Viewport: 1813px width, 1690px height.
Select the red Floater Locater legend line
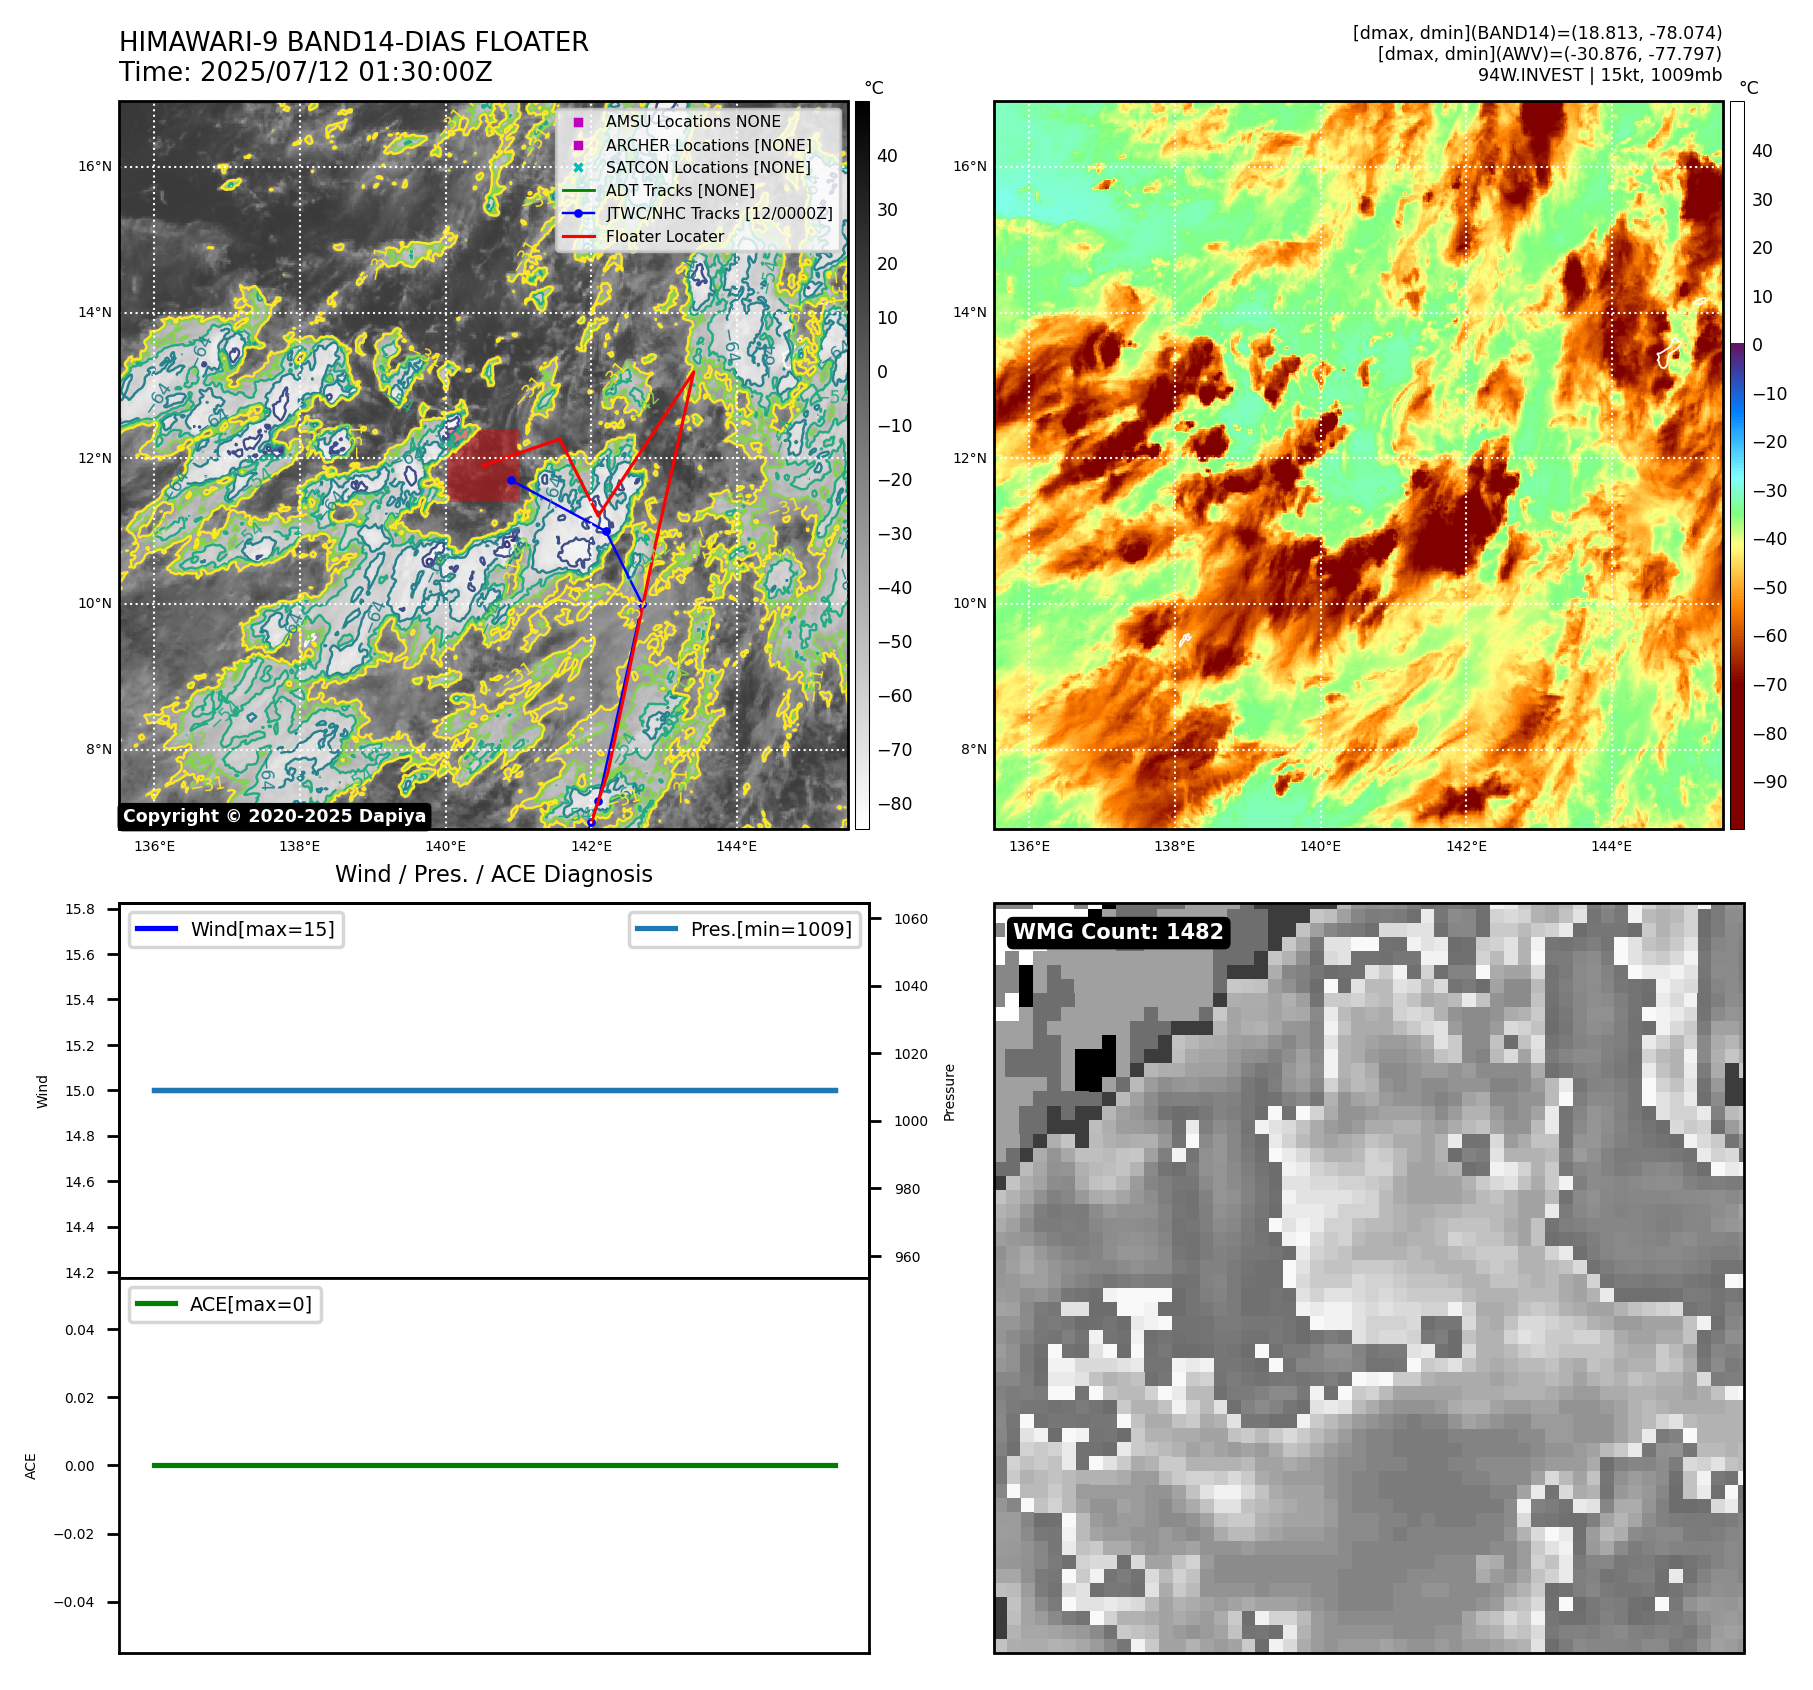[x=578, y=237]
